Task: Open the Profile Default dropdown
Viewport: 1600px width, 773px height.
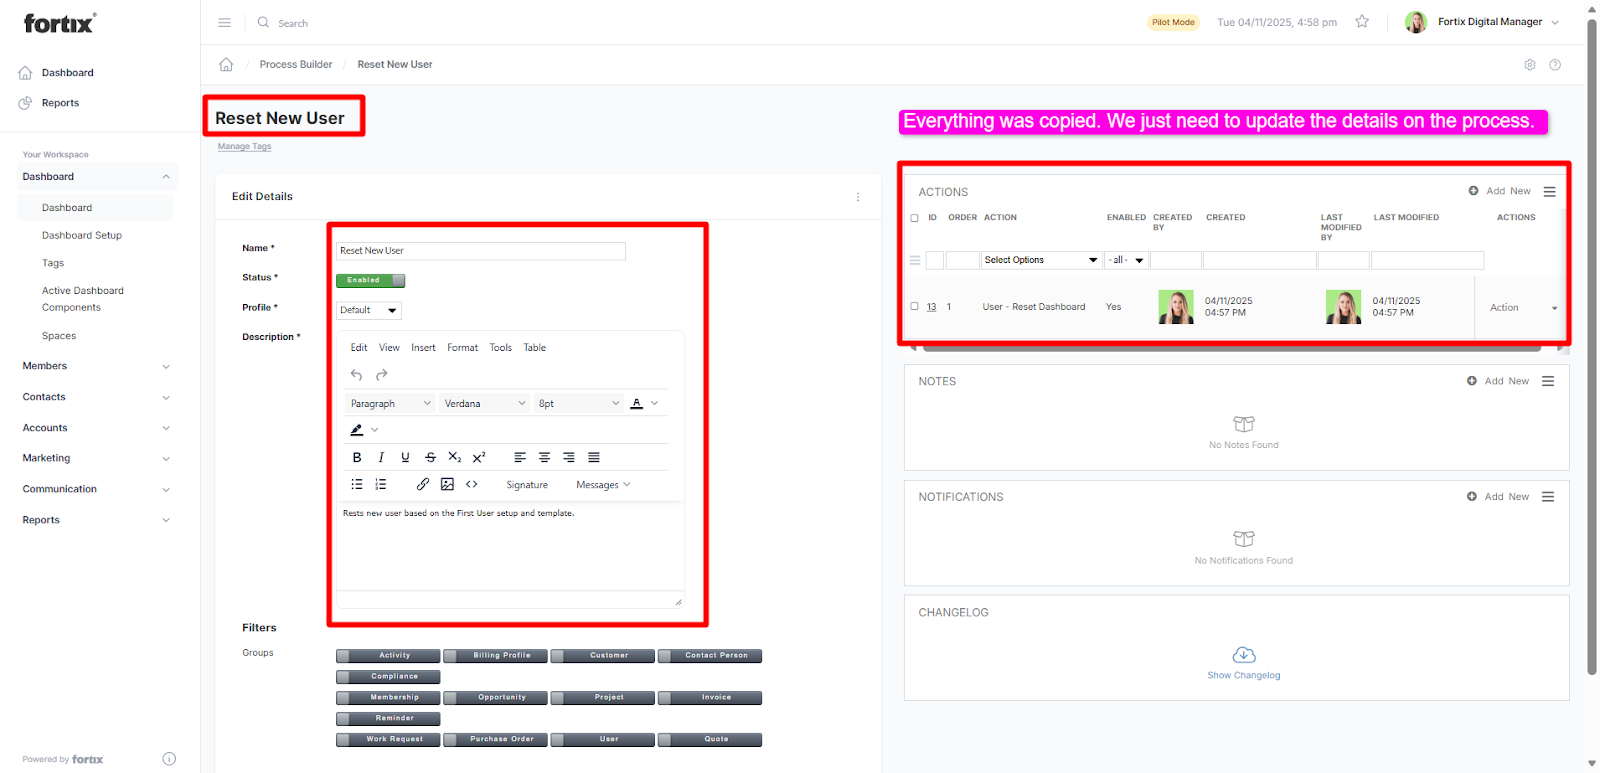Action: point(368,310)
